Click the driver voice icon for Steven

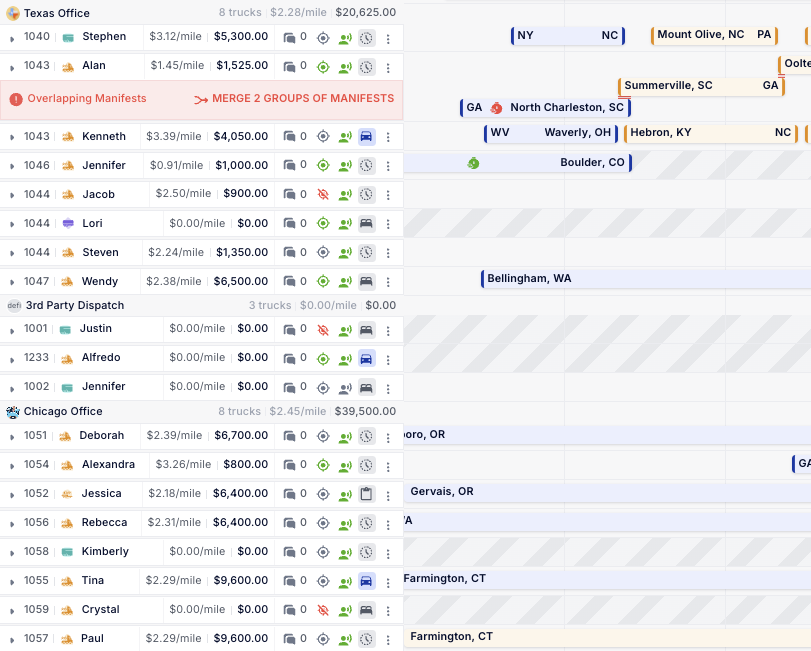pyautogui.click(x=345, y=253)
